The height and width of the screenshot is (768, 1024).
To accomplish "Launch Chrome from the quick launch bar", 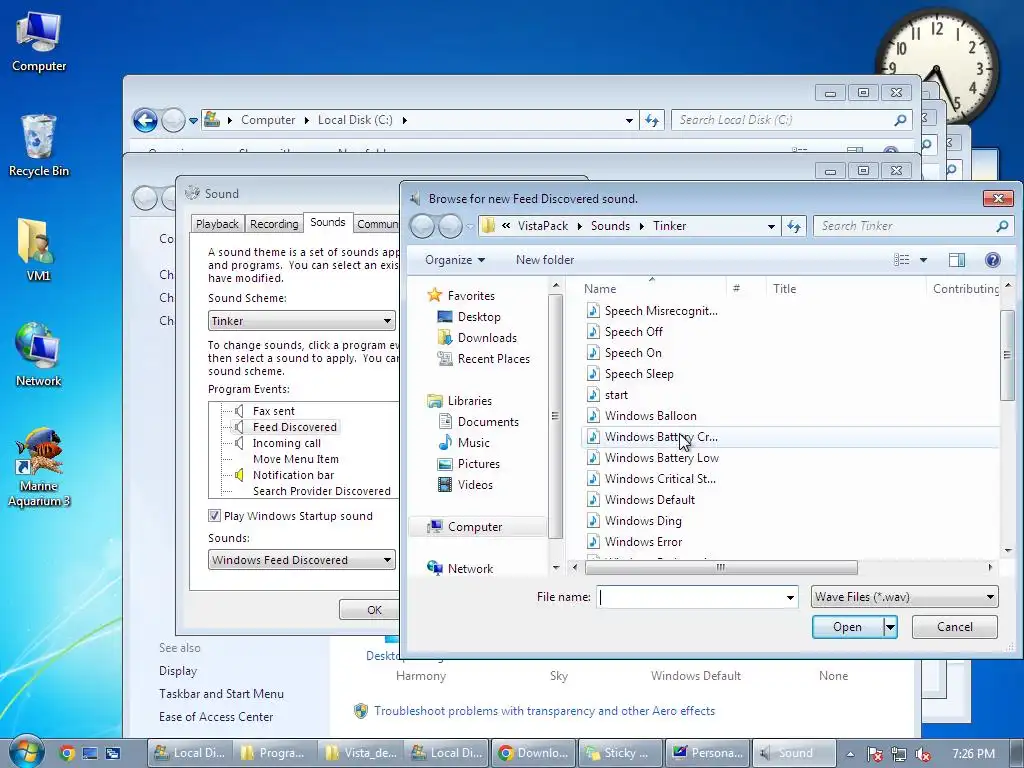I will (67, 753).
